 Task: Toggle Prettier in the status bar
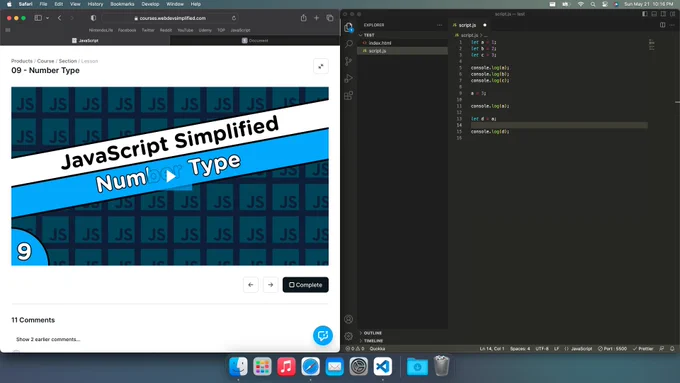[643, 349]
